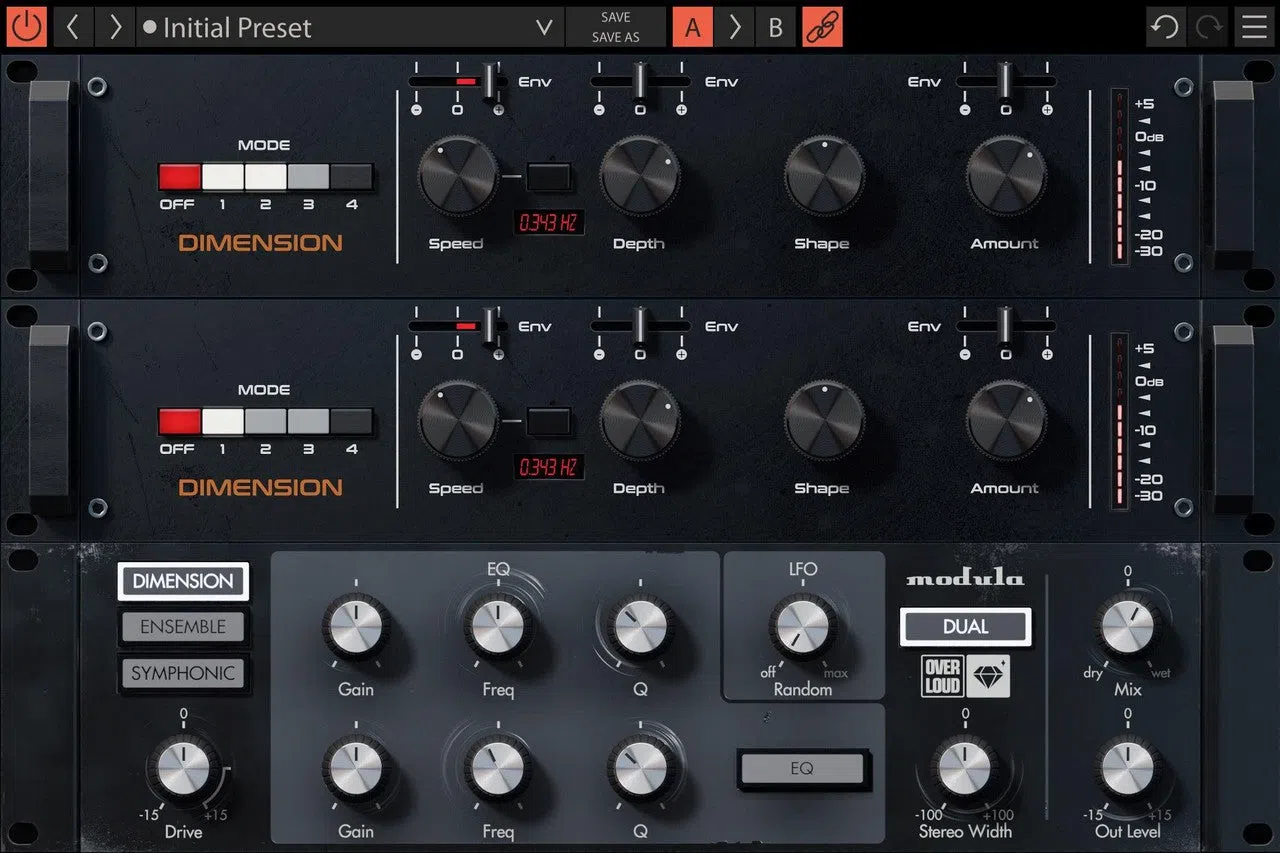Viewport: 1280px width, 853px height.
Task: Click the top unit Depth knob
Action: [640, 176]
